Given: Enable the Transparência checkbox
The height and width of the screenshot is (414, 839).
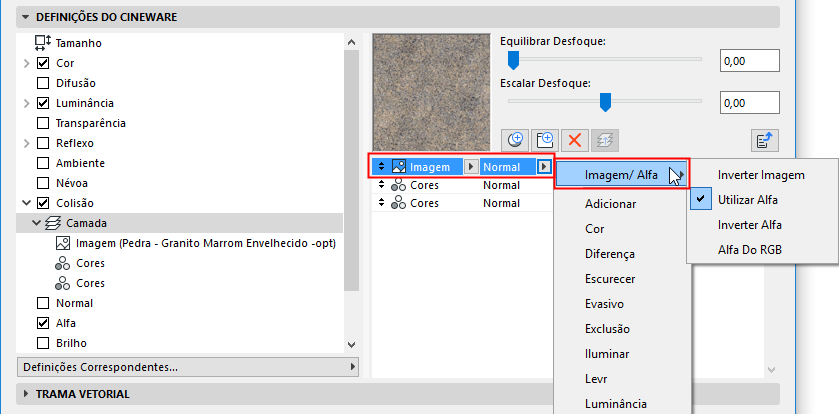Looking at the screenshot, I should [x=43, y=123].
